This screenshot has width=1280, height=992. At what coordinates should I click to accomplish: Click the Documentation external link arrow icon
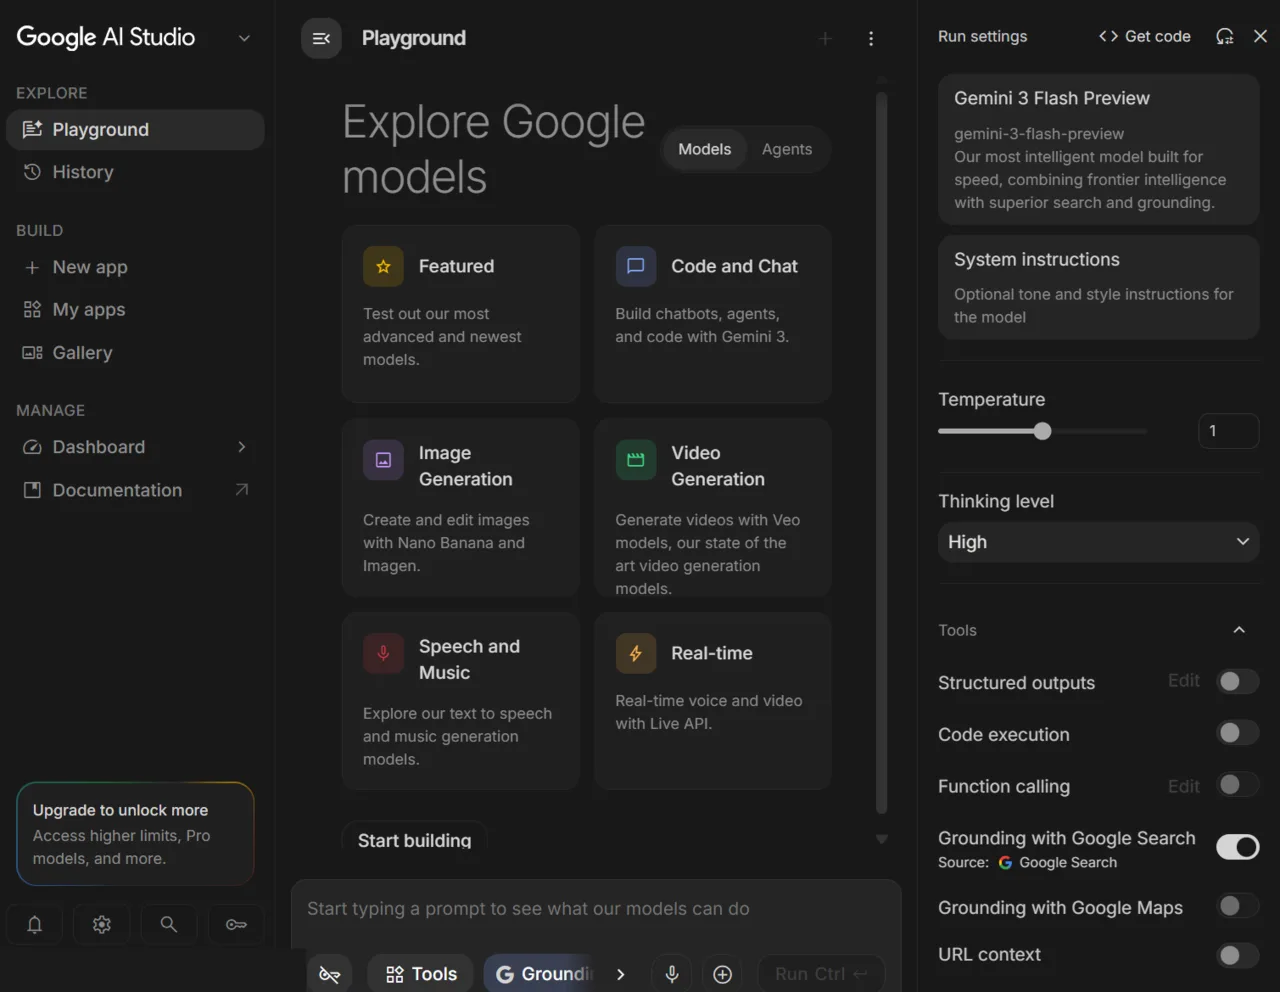pos(241,489)
